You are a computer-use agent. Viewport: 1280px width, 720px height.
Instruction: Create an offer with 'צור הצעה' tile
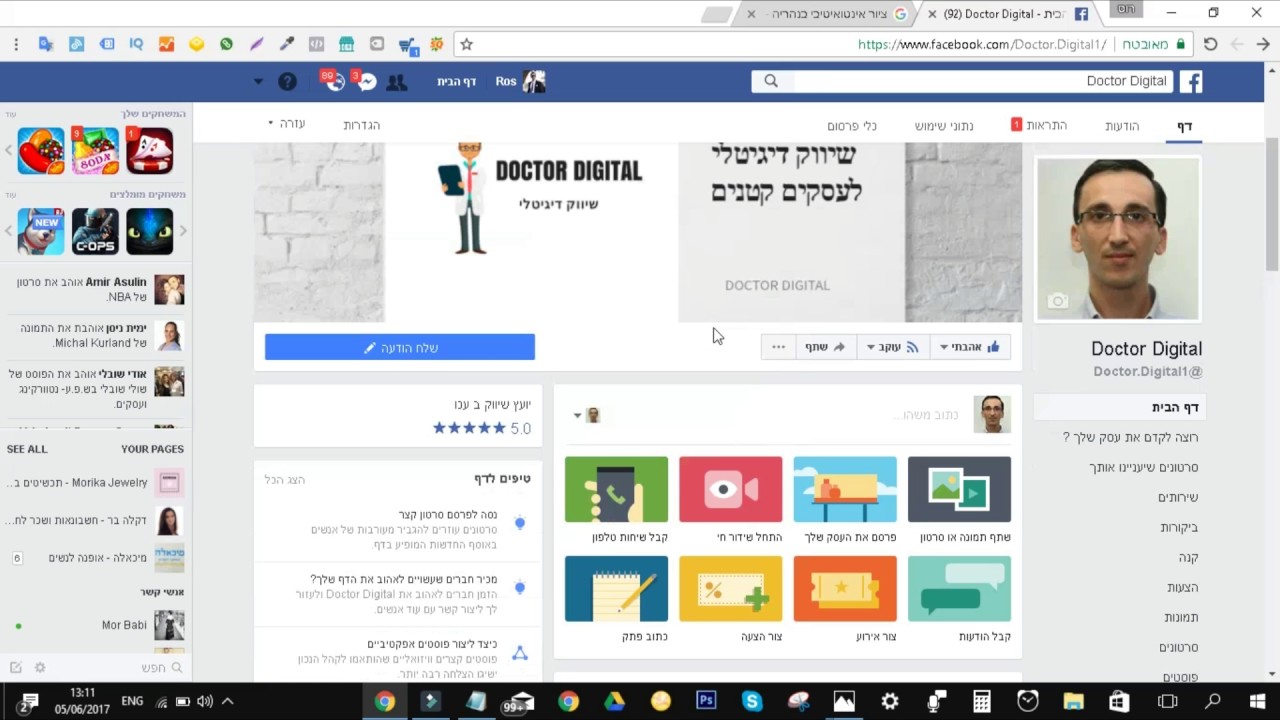(731, 599)
